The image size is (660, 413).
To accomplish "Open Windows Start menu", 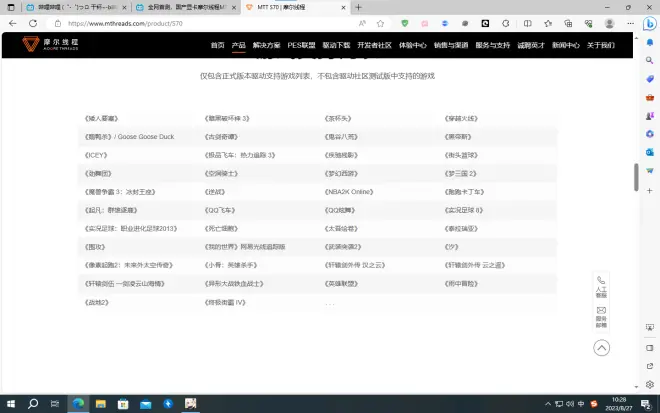I will (10, 403).
